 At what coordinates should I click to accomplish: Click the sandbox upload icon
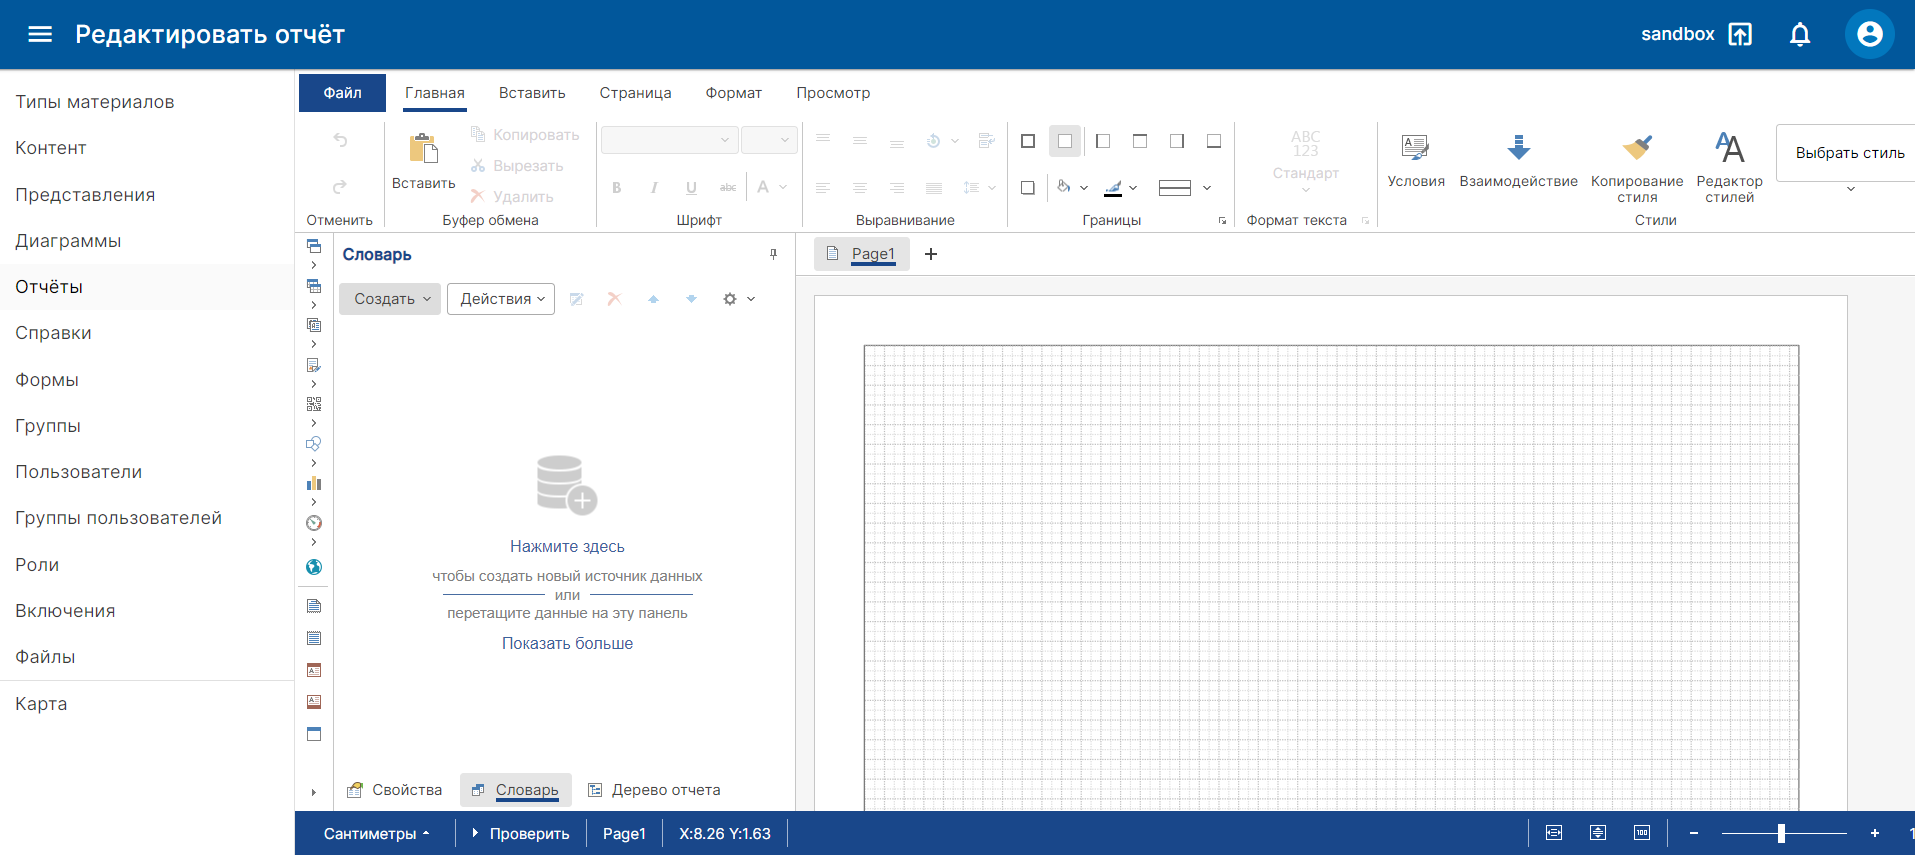click(x=1740, y=34)
